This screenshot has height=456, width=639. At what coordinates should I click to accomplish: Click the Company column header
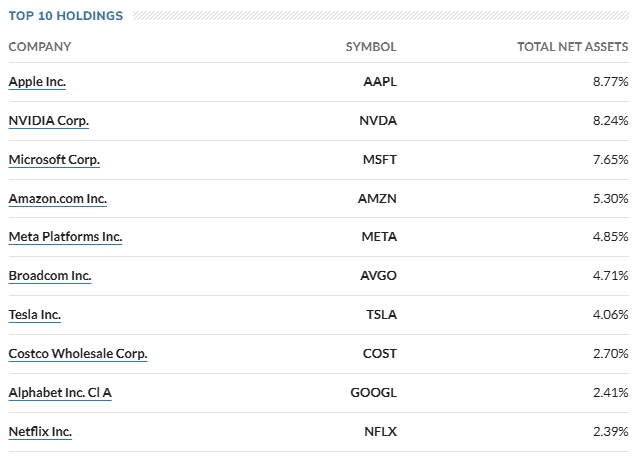coord(40,47)
